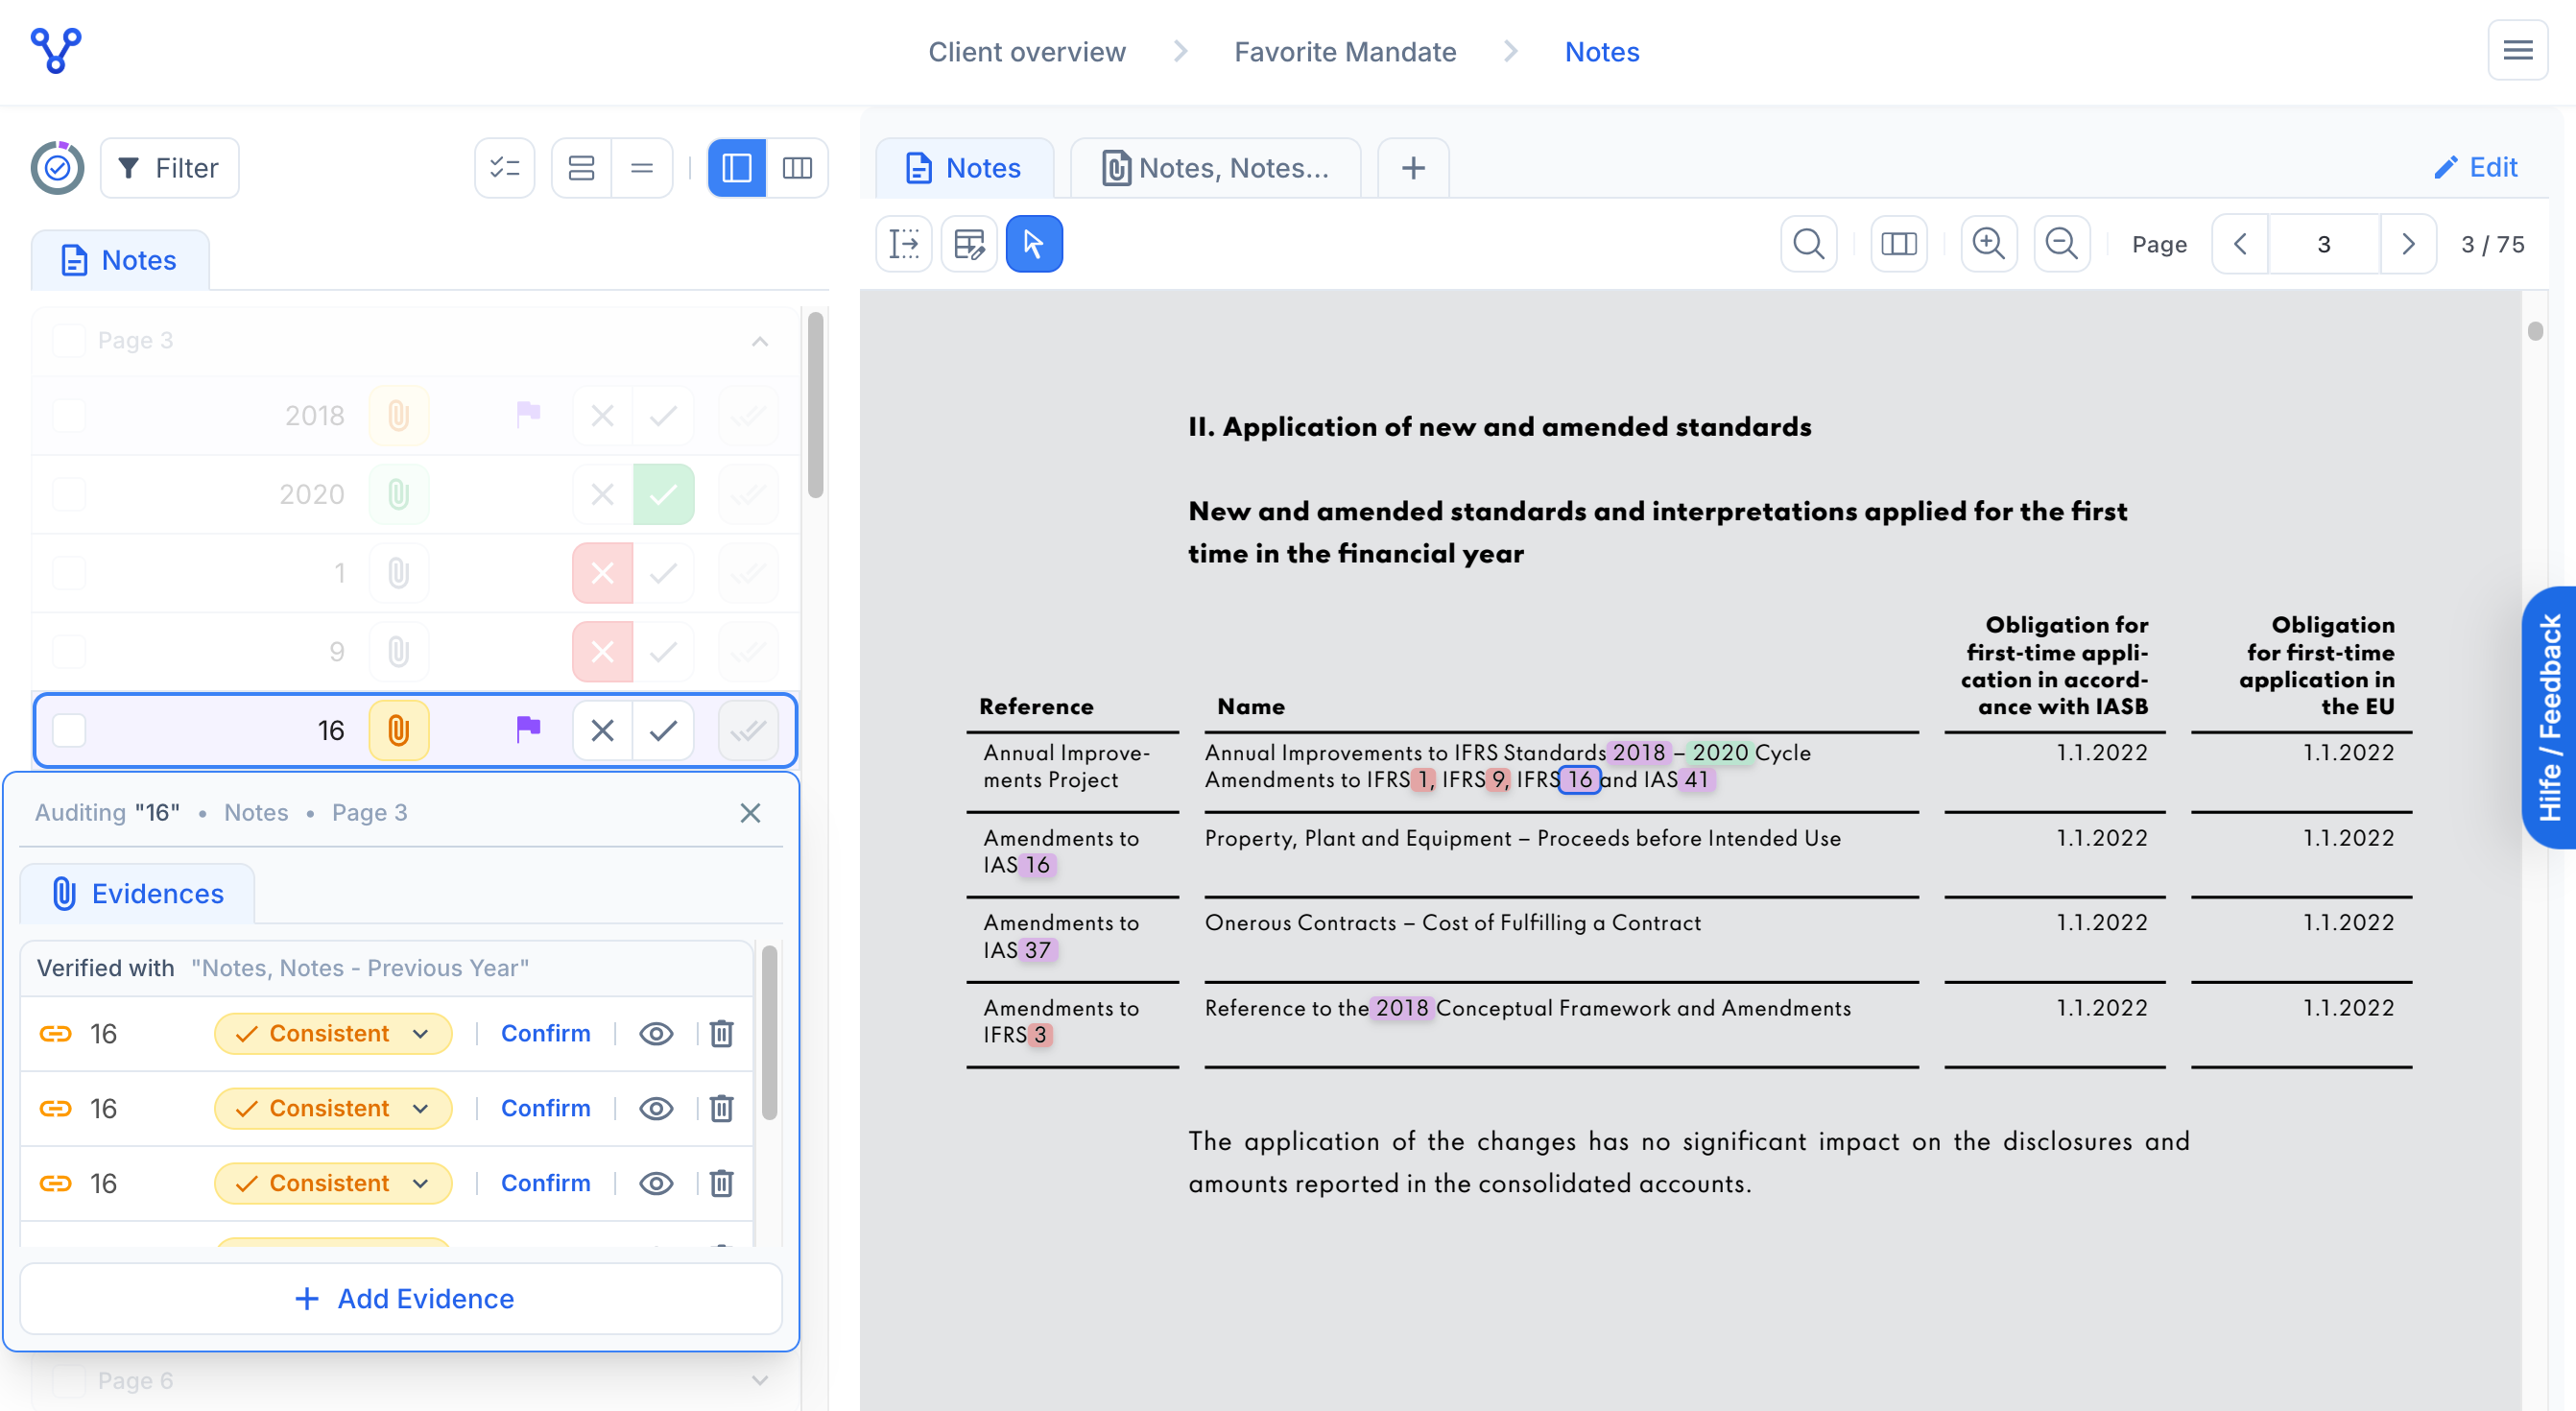Click the page number input field

click(2323, 244)
